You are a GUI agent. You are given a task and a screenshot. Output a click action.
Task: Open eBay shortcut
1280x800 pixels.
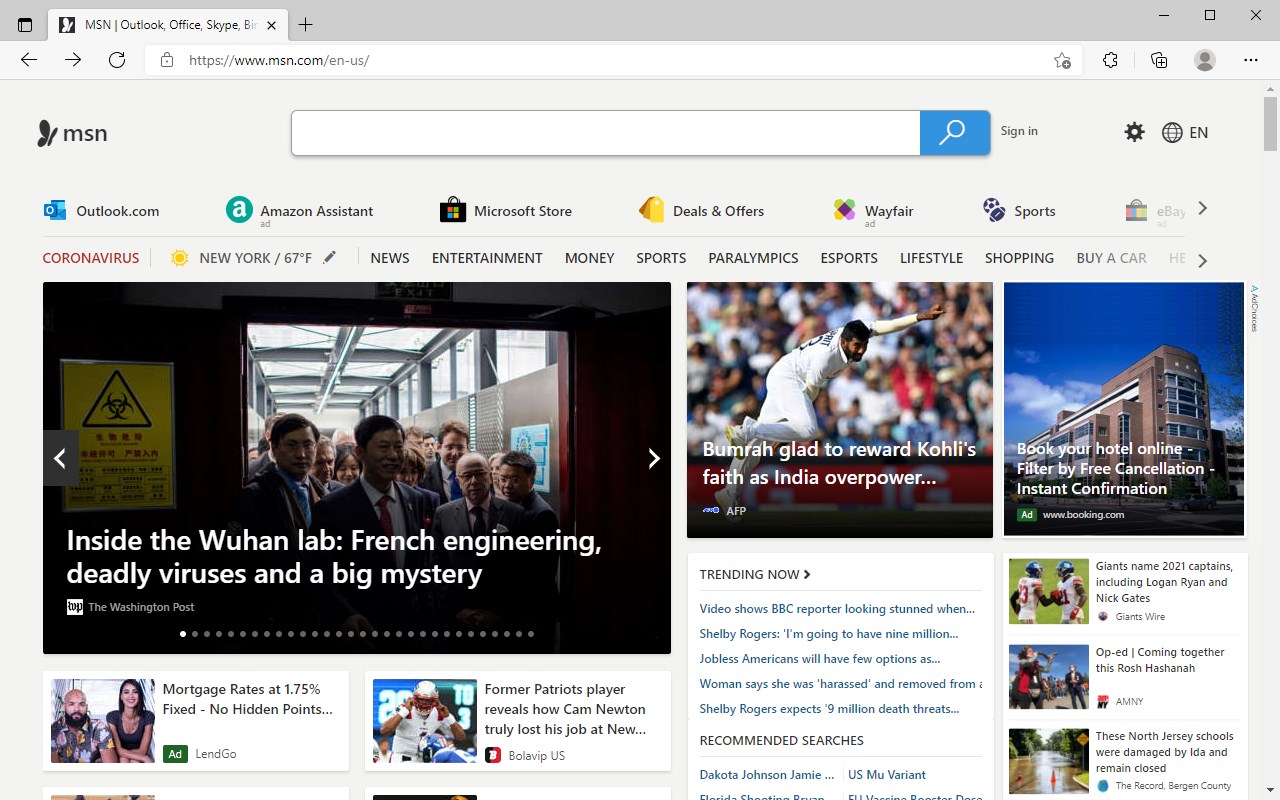1155,211
